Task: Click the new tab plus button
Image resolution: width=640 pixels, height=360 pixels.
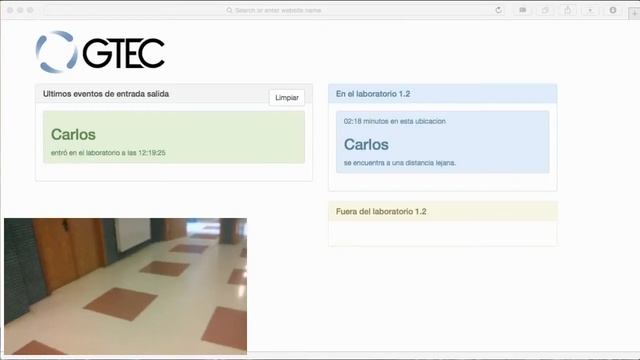Action: point(634,13)
